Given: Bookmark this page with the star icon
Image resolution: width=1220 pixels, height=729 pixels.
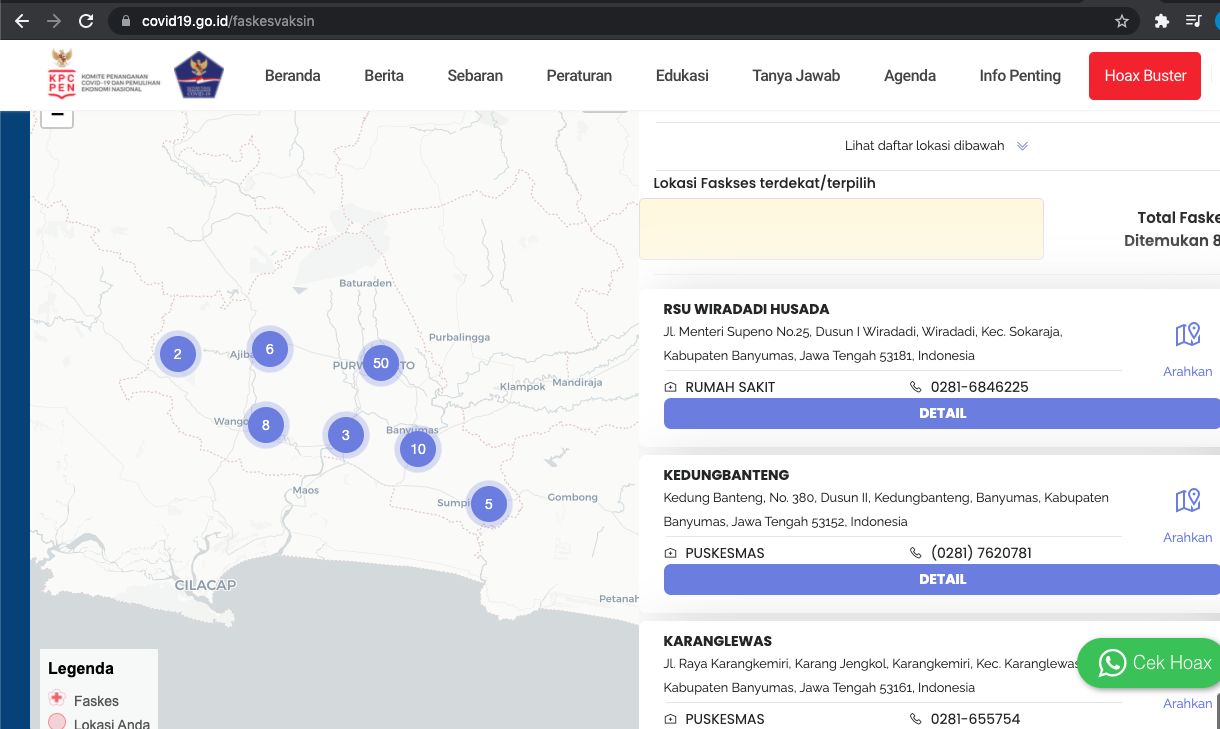Looking at the screenshot, I should click(1122, 20).
